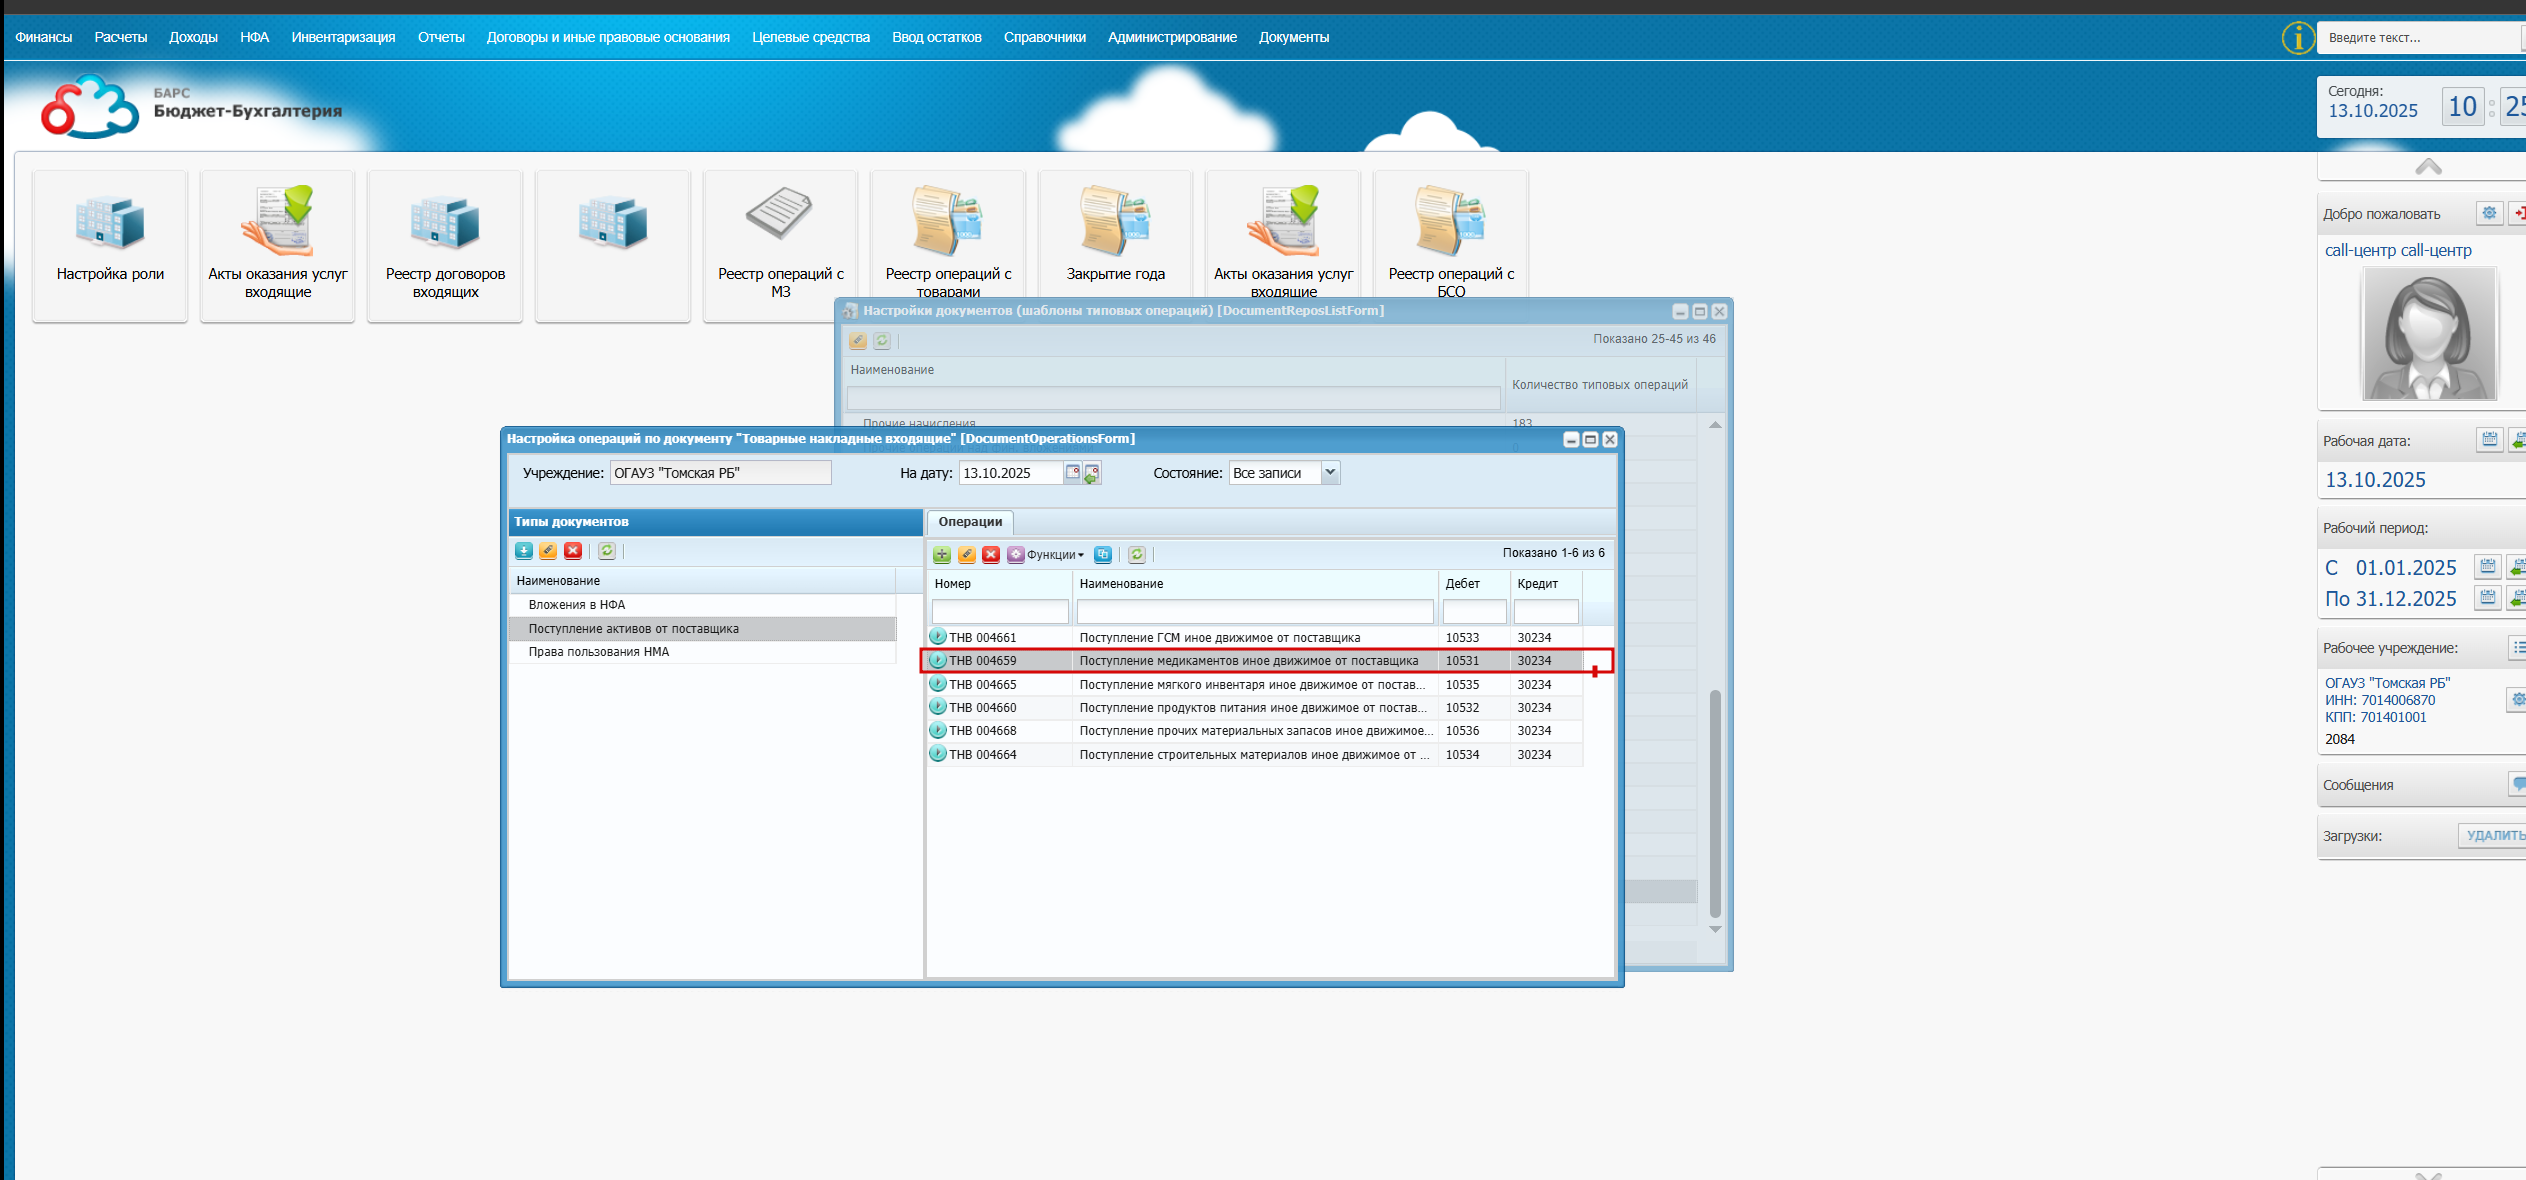Toggle status icon of ТНВ 004661 row

click(x=938, y=637)
